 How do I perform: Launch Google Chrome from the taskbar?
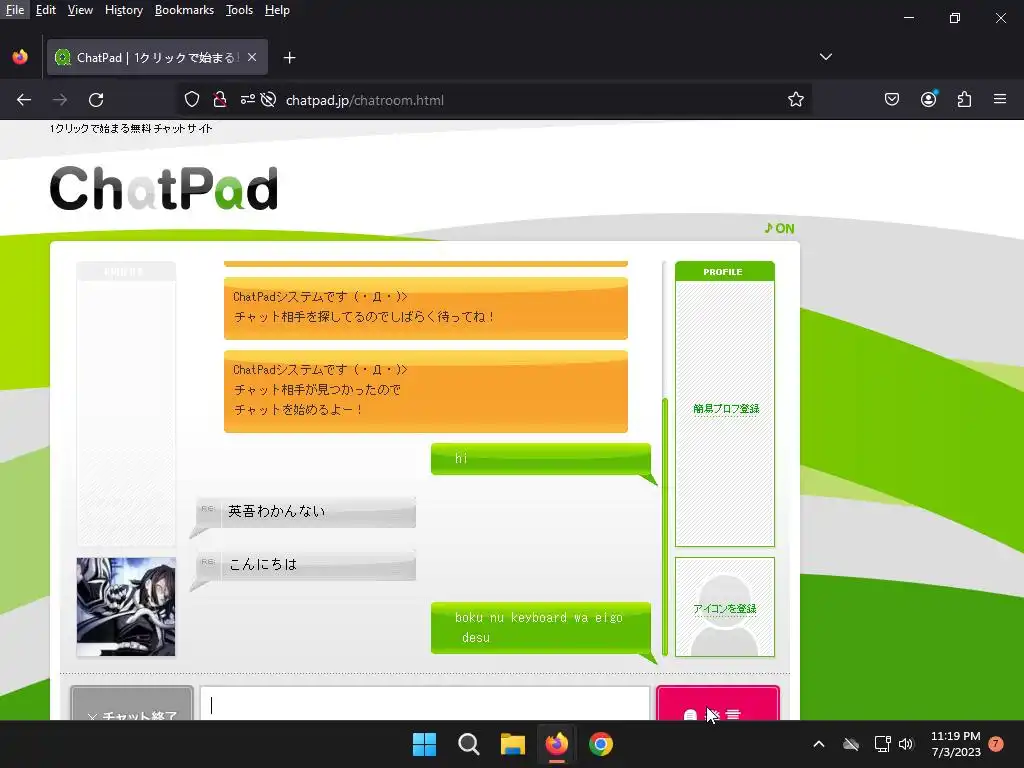[601, 744]
